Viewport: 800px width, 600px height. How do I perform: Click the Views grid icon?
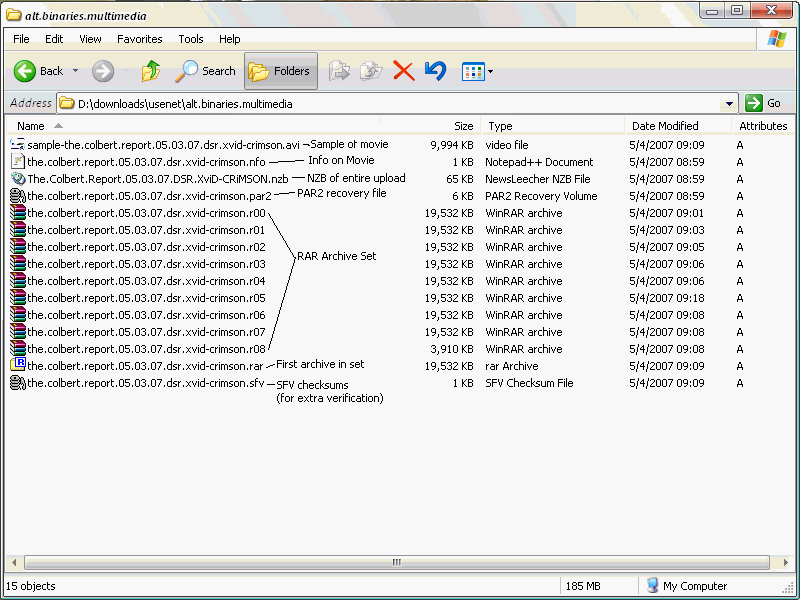(x=473, y=72)
